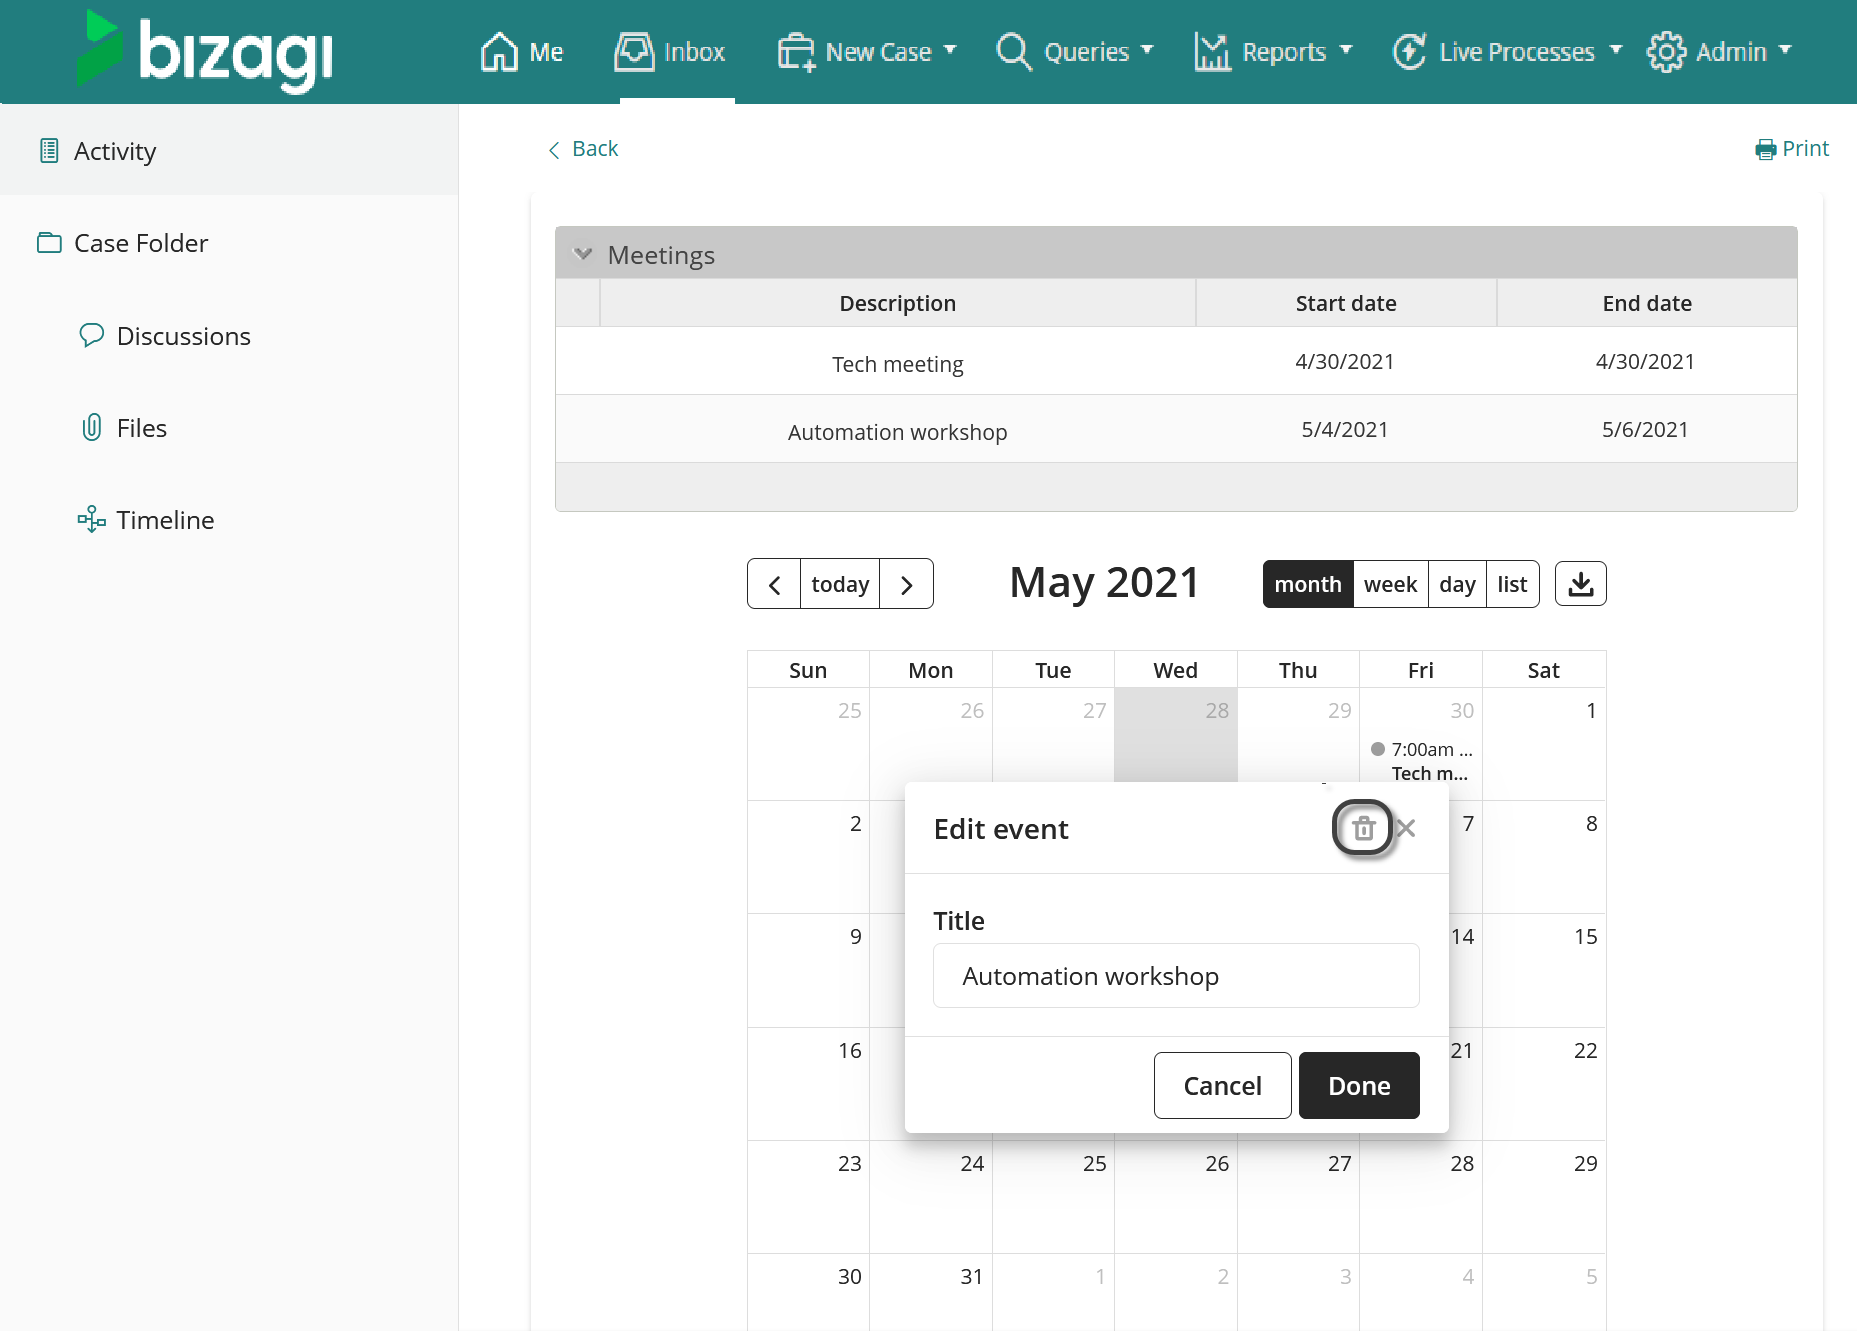Expand the New Case dropdown

pos(867,52)
